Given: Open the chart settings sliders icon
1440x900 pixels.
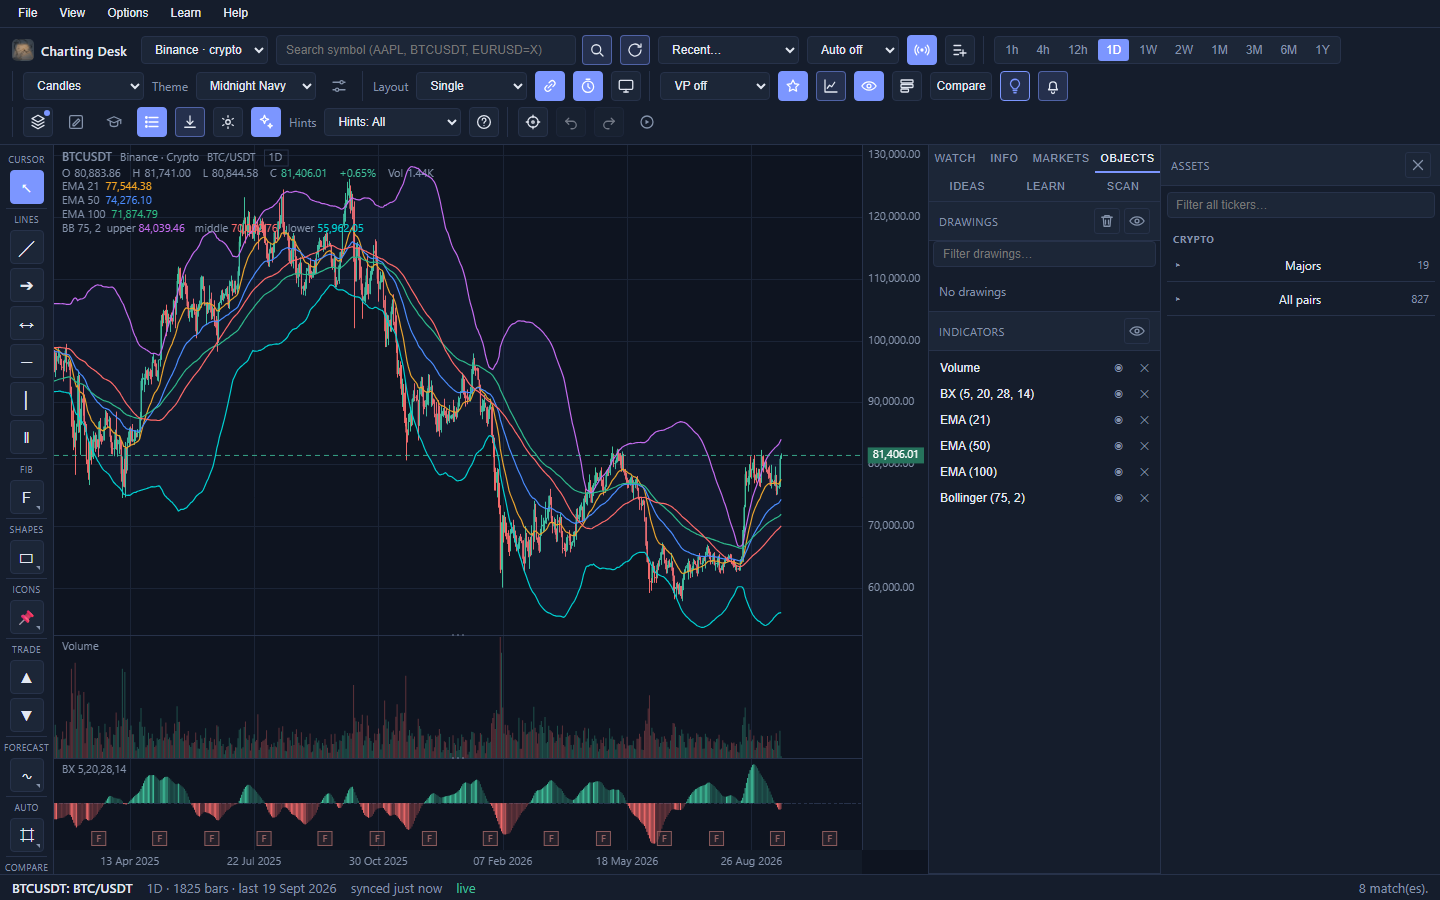Looking at the screenshot, I should pyautogui.click(x=339, y=86).
